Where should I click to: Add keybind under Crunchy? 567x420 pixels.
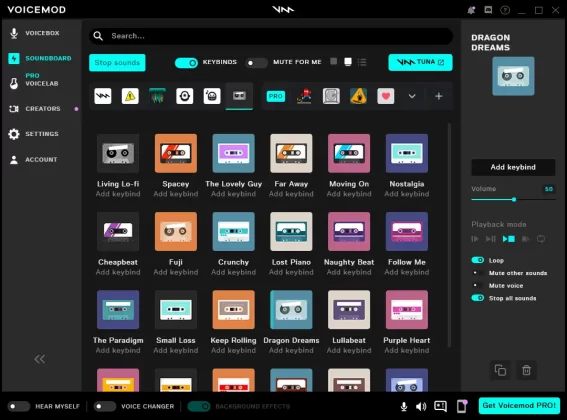pos(234,272)
